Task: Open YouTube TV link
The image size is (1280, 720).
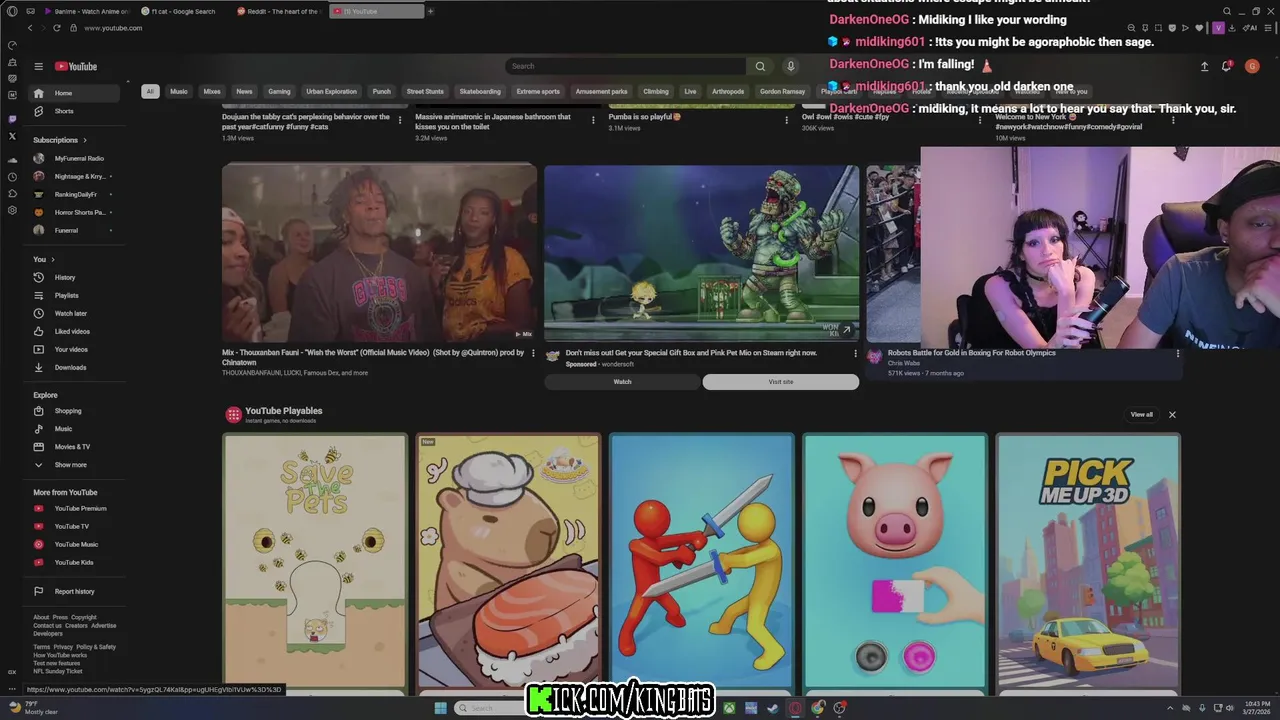Action: [74, 526]
